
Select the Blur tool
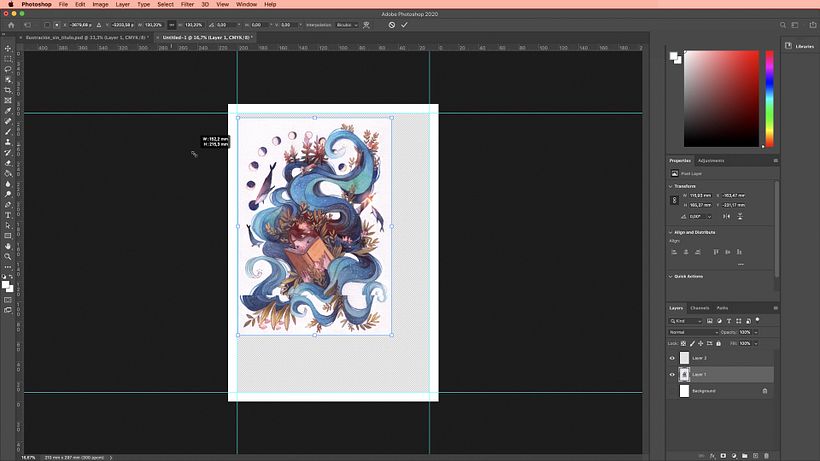(x=8, y=184)
